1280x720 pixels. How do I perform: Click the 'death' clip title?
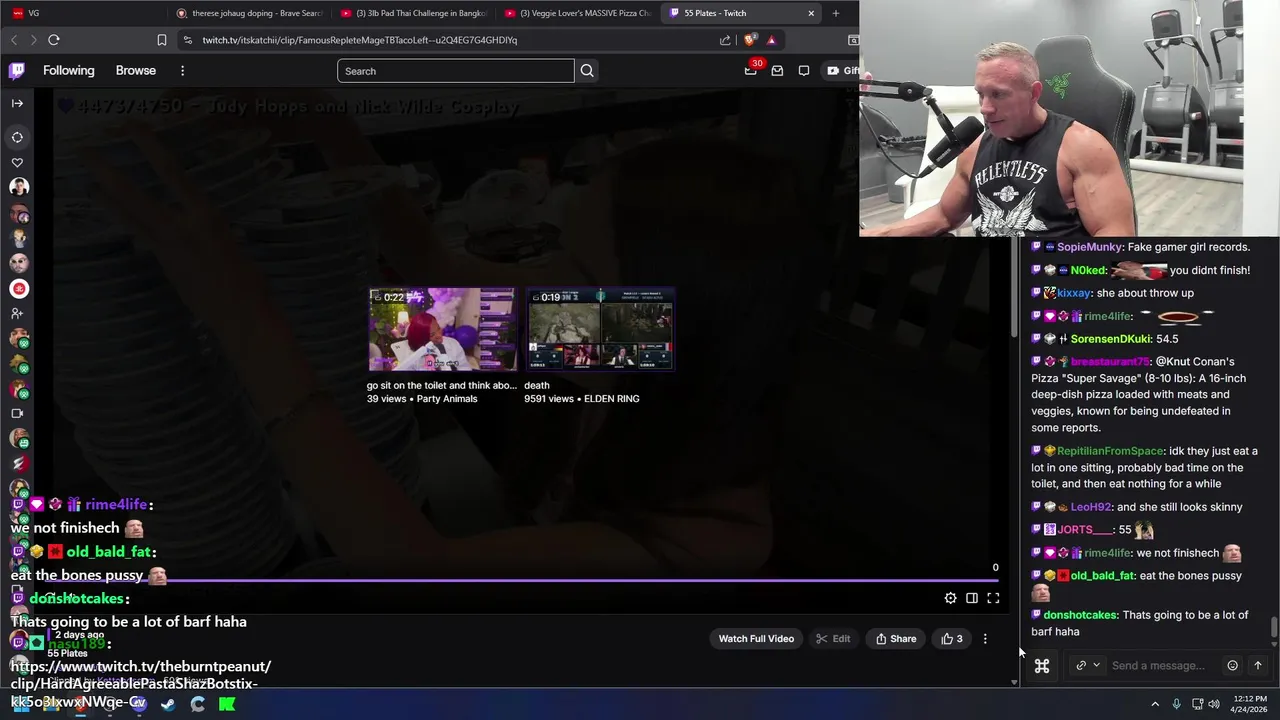(x=537, y=385)
